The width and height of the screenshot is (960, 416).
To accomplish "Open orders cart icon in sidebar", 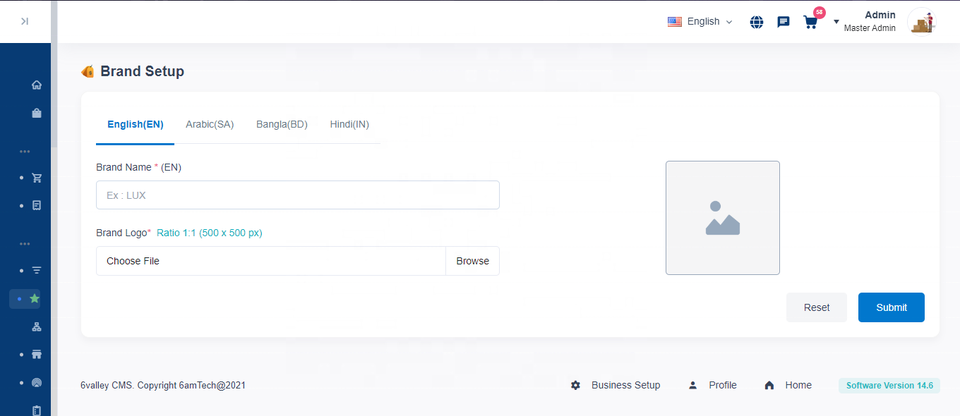I will [37, 178].
